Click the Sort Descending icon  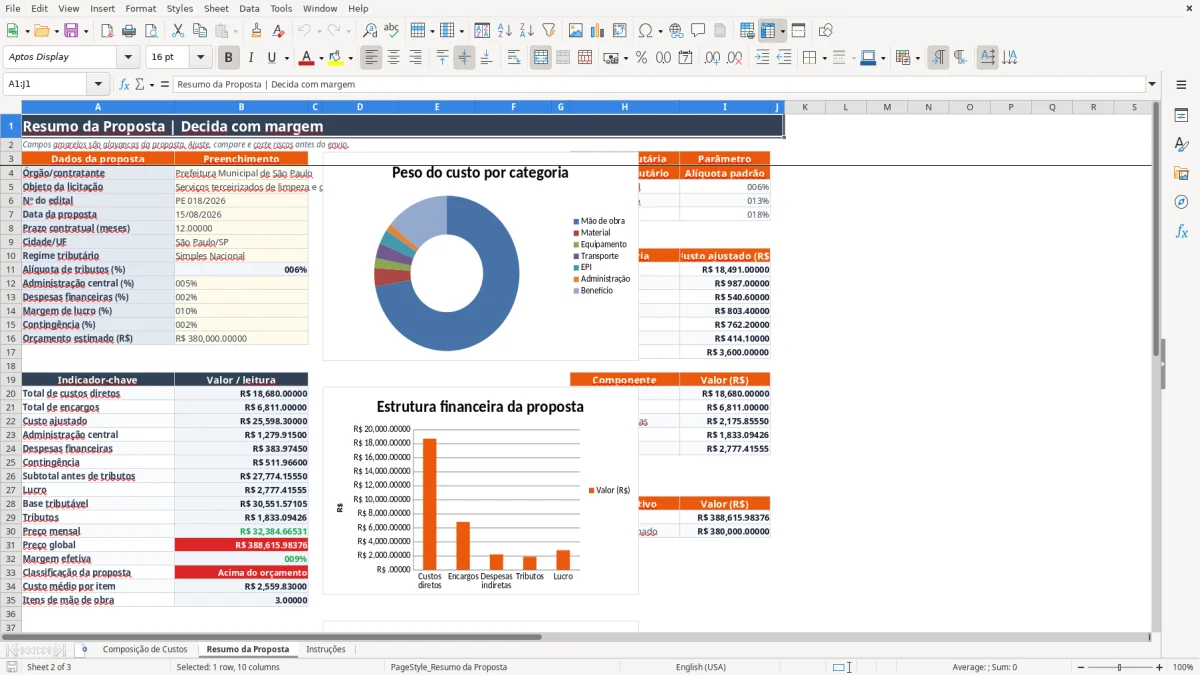527,31
